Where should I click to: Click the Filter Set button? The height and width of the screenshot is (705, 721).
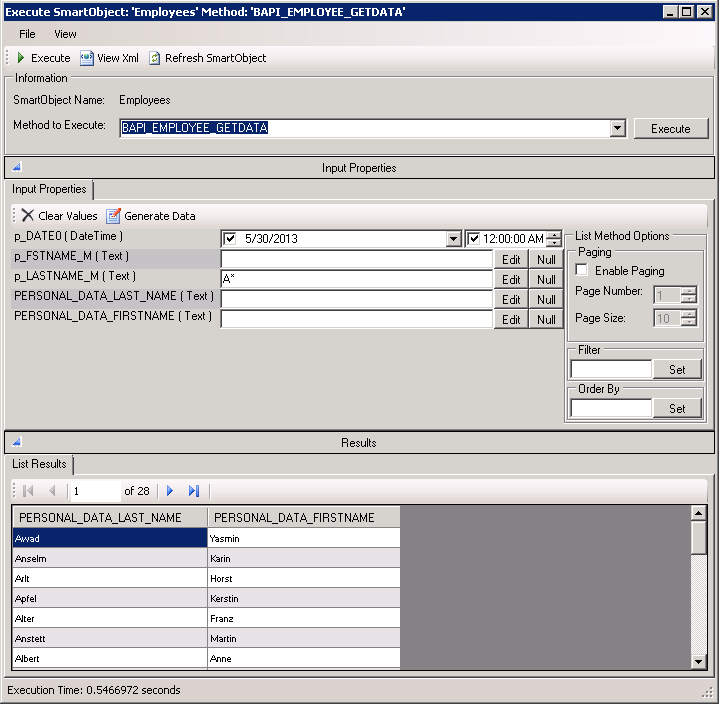tap(677, 369)
